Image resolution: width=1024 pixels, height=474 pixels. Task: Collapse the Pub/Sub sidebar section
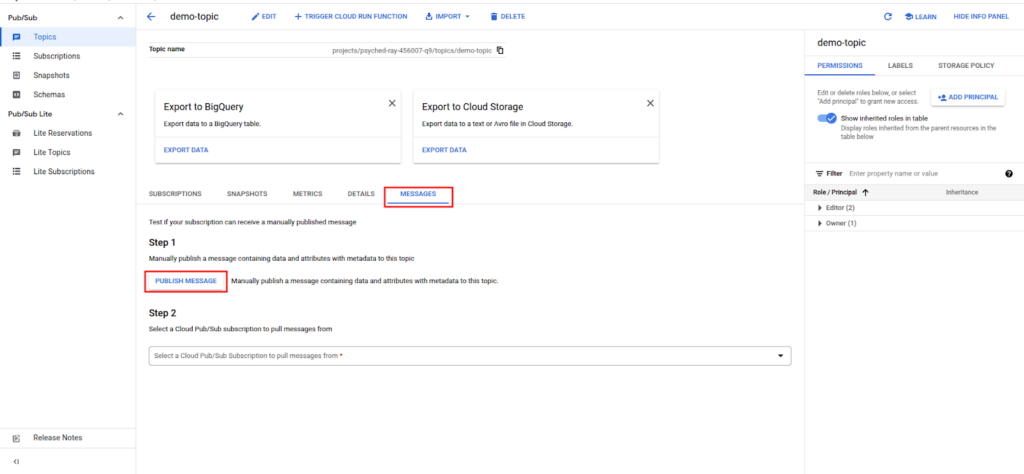pos(120,18)
